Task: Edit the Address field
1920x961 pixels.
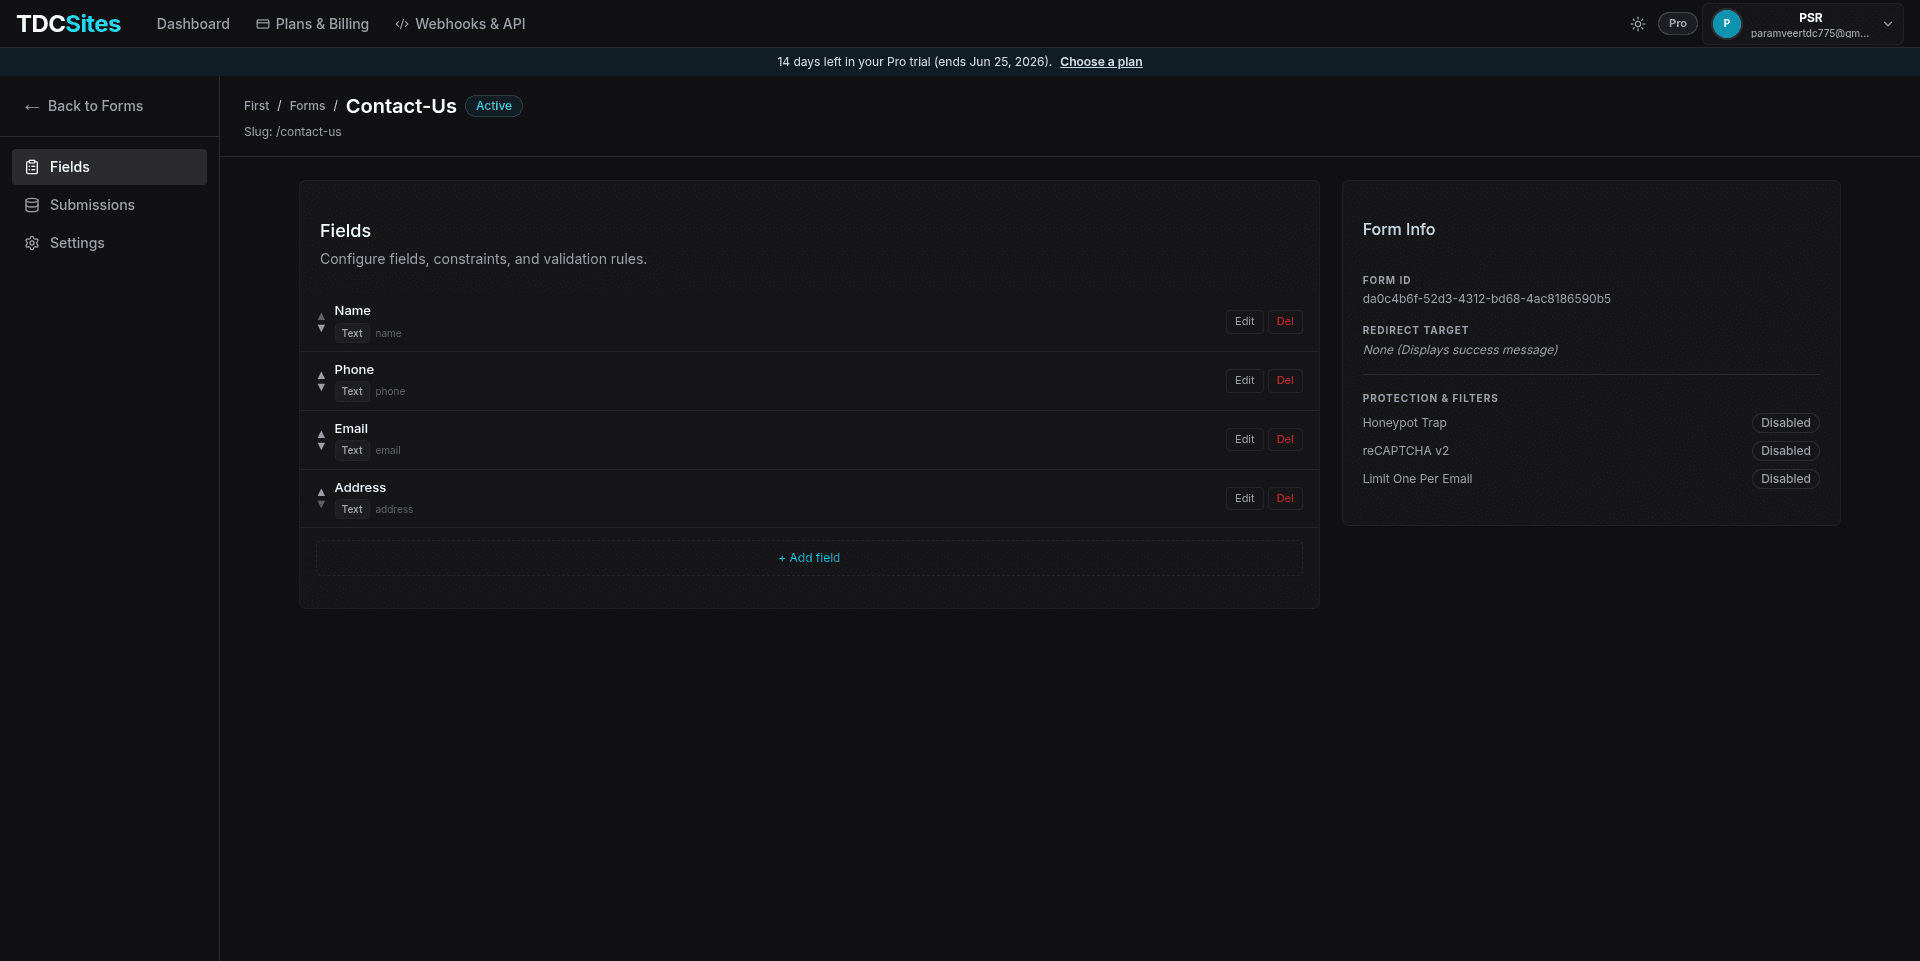Action: (x=1244, y=499)
